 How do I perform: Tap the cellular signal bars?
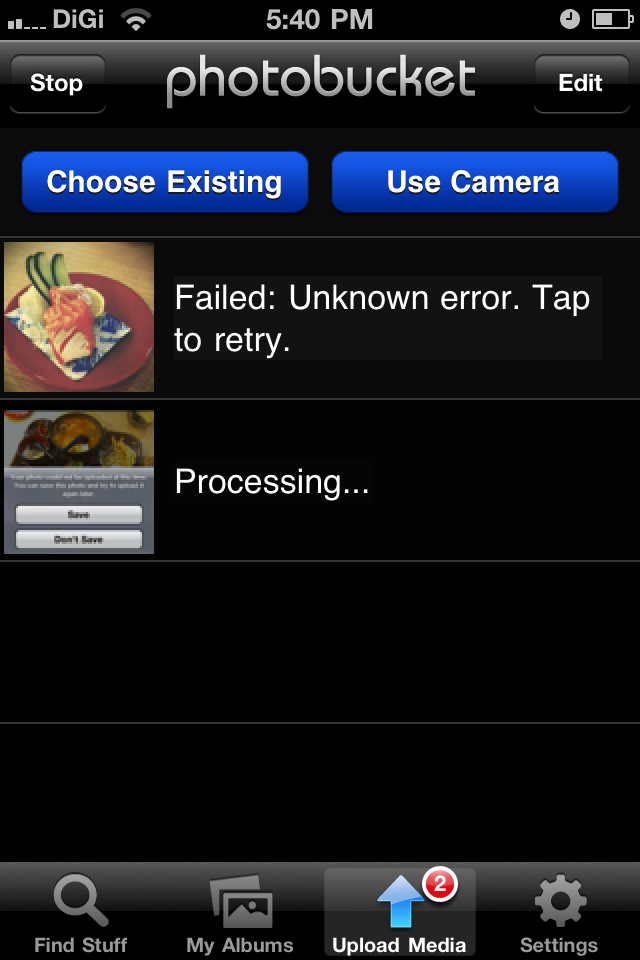[26, 23]
